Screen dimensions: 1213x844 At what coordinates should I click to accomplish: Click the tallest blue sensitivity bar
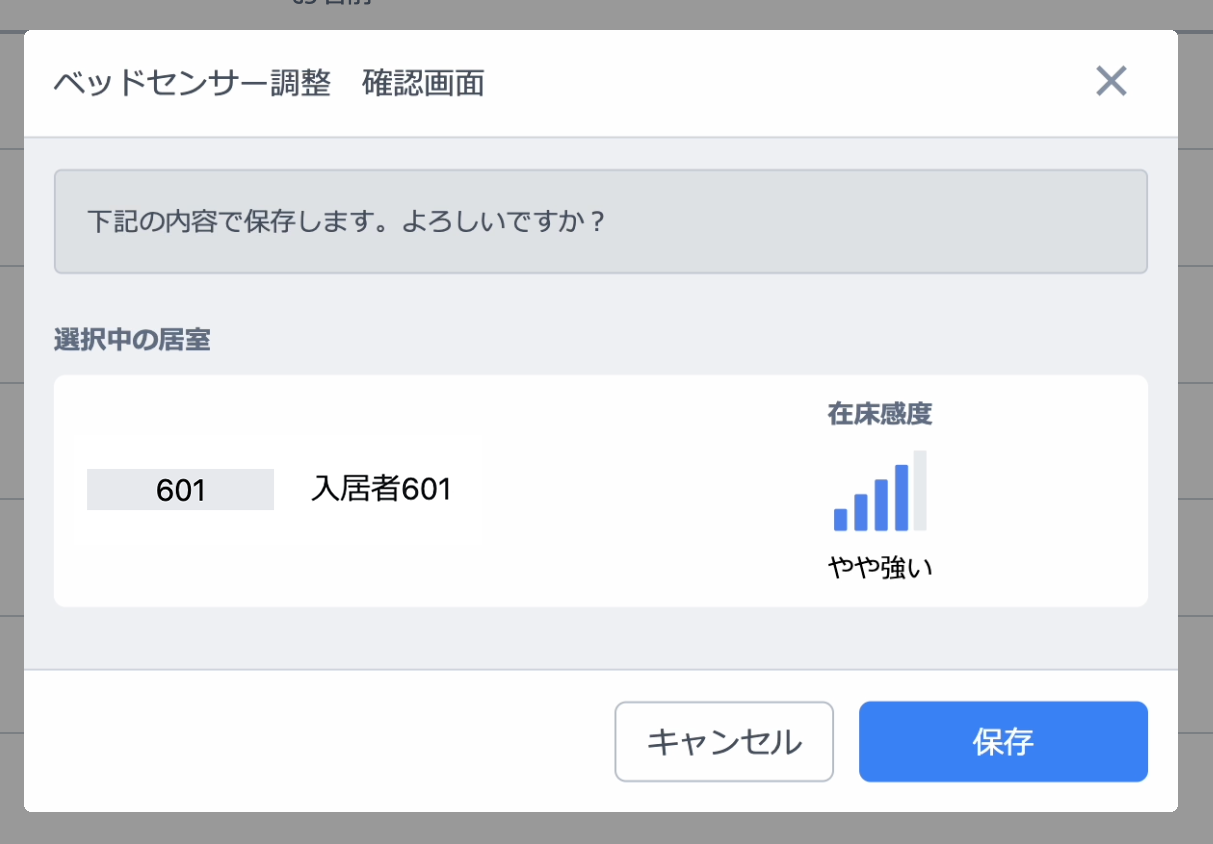pos(901,498)
